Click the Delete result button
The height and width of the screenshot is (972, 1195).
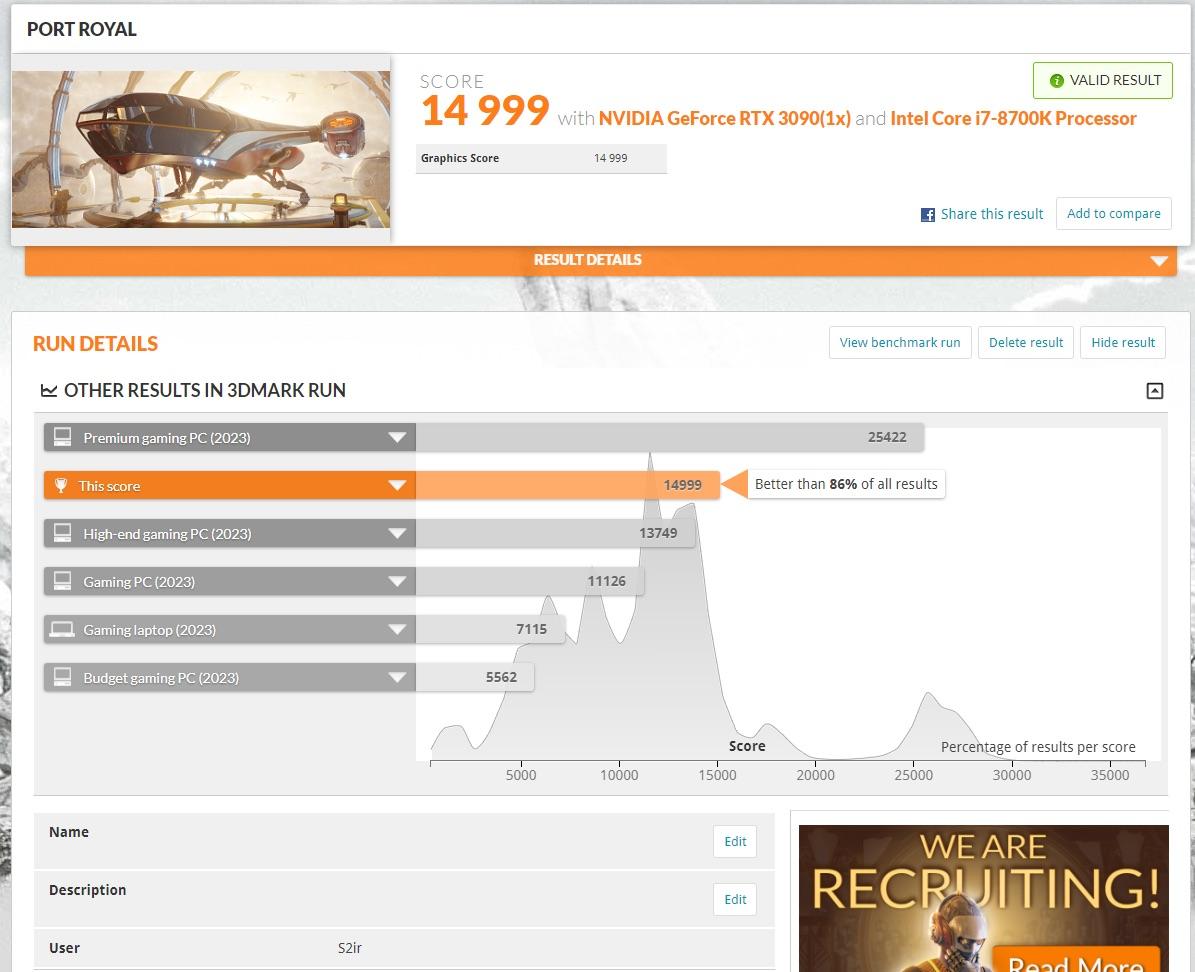click(x=1026, y=342)
